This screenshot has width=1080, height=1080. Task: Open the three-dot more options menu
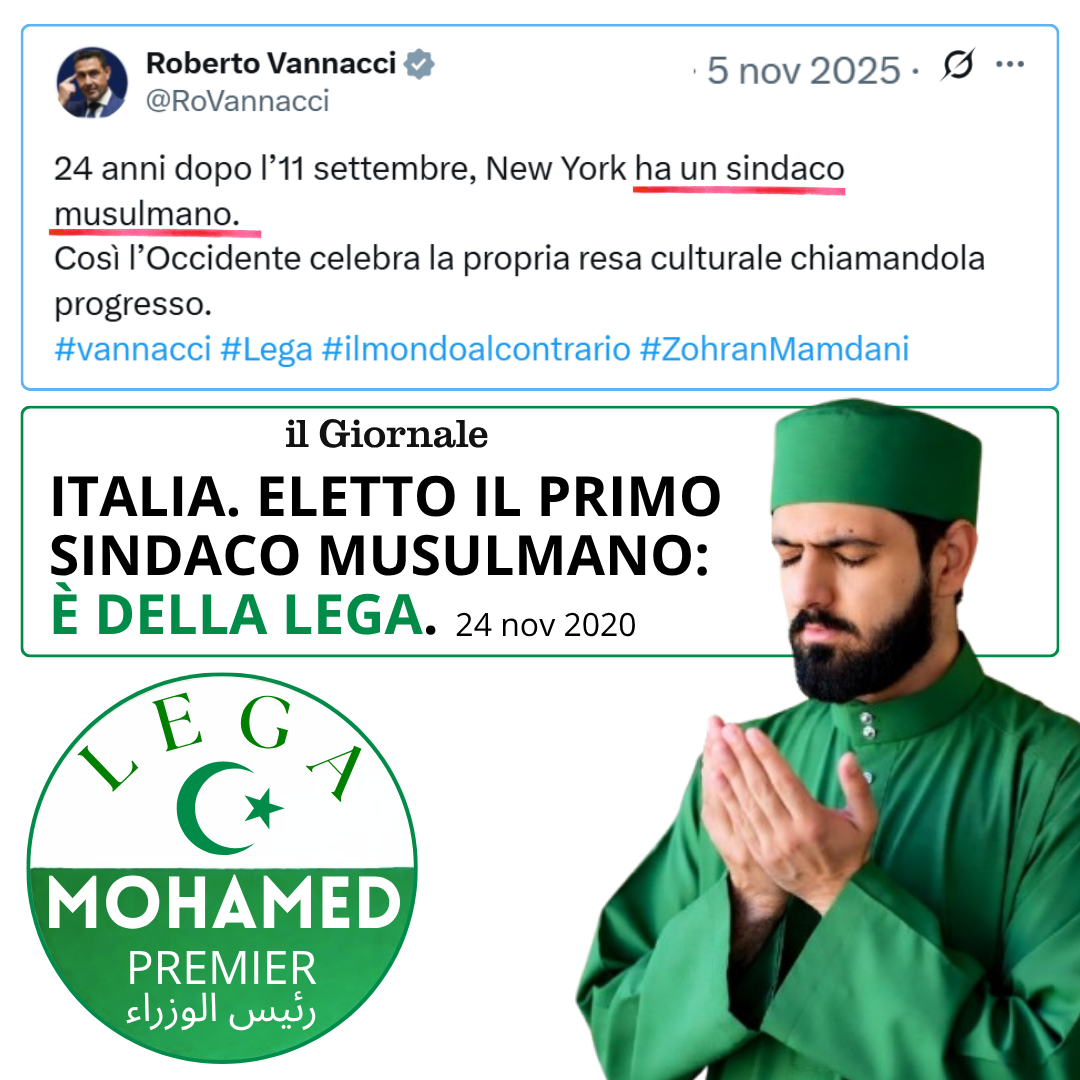tap(1010, 64)
